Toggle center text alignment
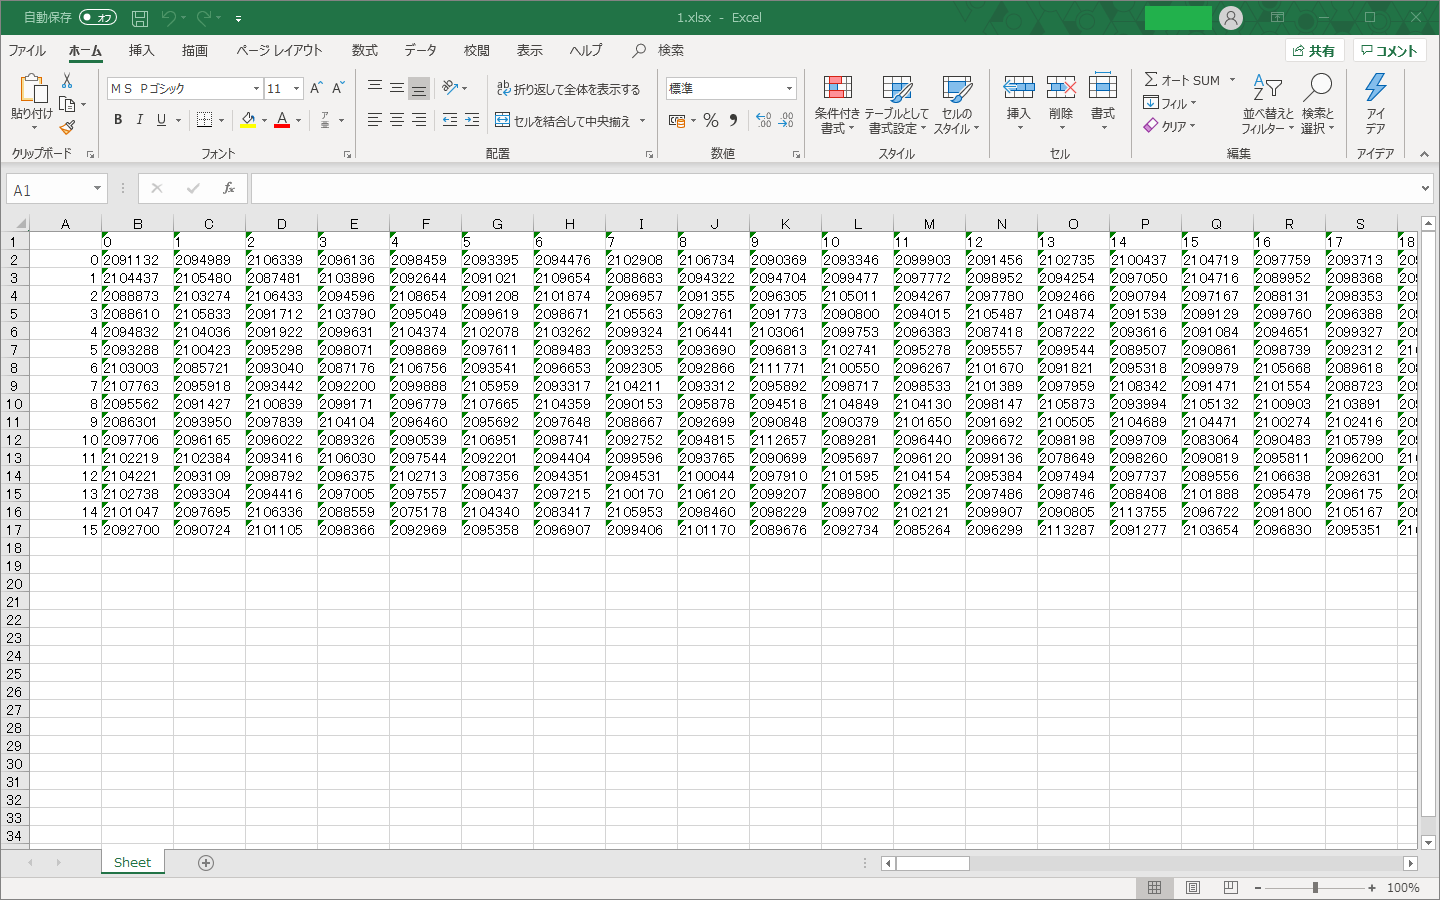 (397, 120)
